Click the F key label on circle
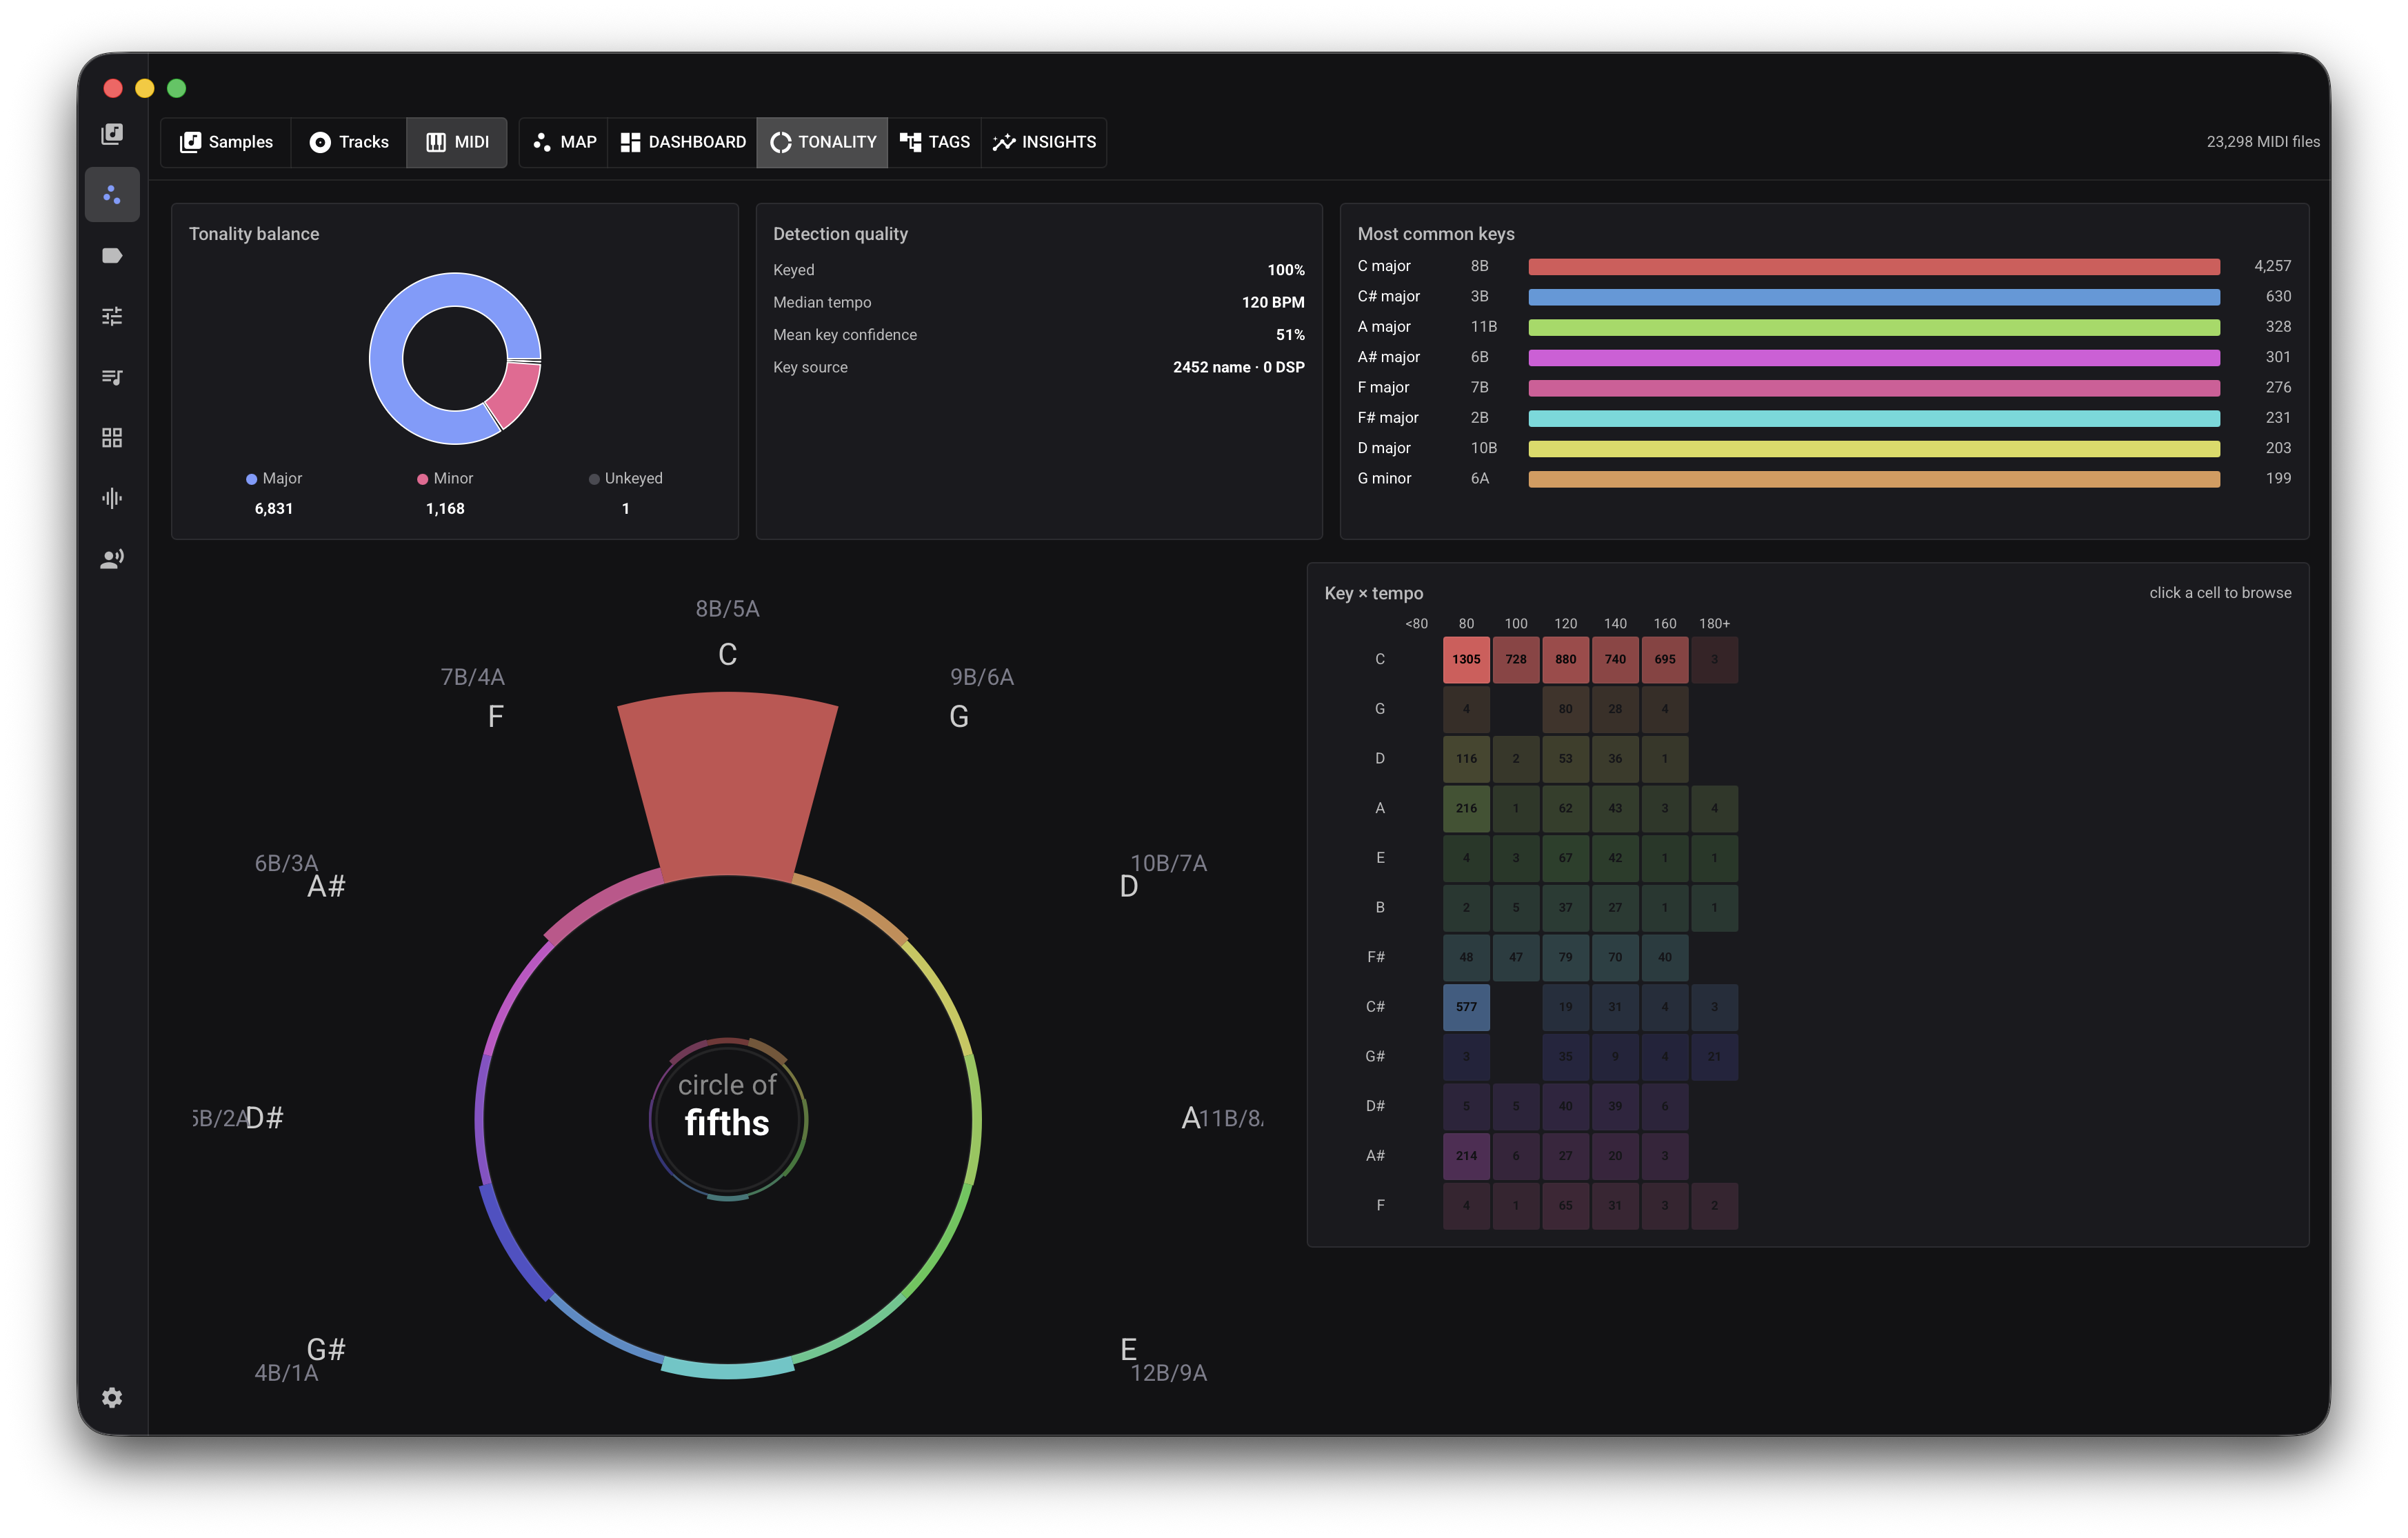Viewport: 2408px width, 1538px height. point(495,717)
